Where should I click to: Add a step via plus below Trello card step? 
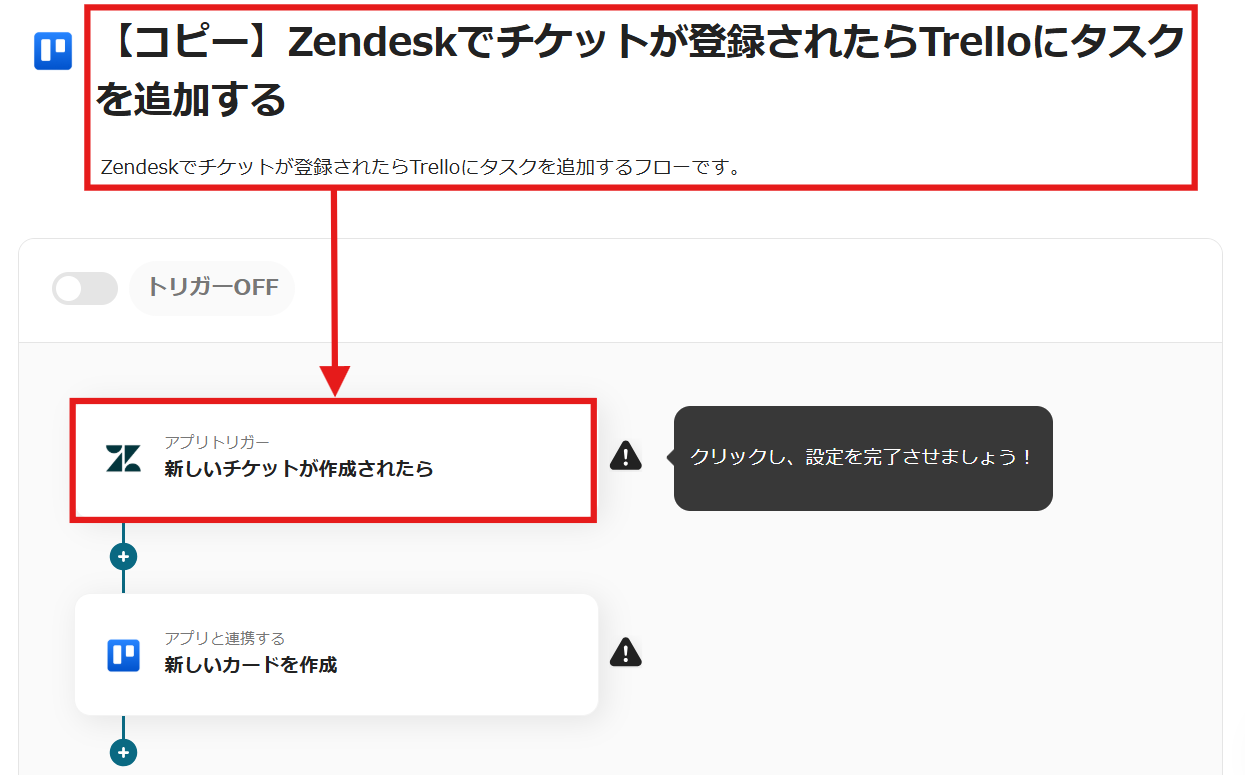click(x=123, y=752)
